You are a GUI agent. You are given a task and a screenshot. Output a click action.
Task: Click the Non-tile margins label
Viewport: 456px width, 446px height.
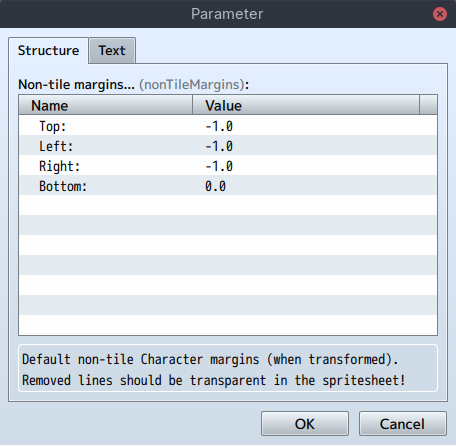[76, 84]
